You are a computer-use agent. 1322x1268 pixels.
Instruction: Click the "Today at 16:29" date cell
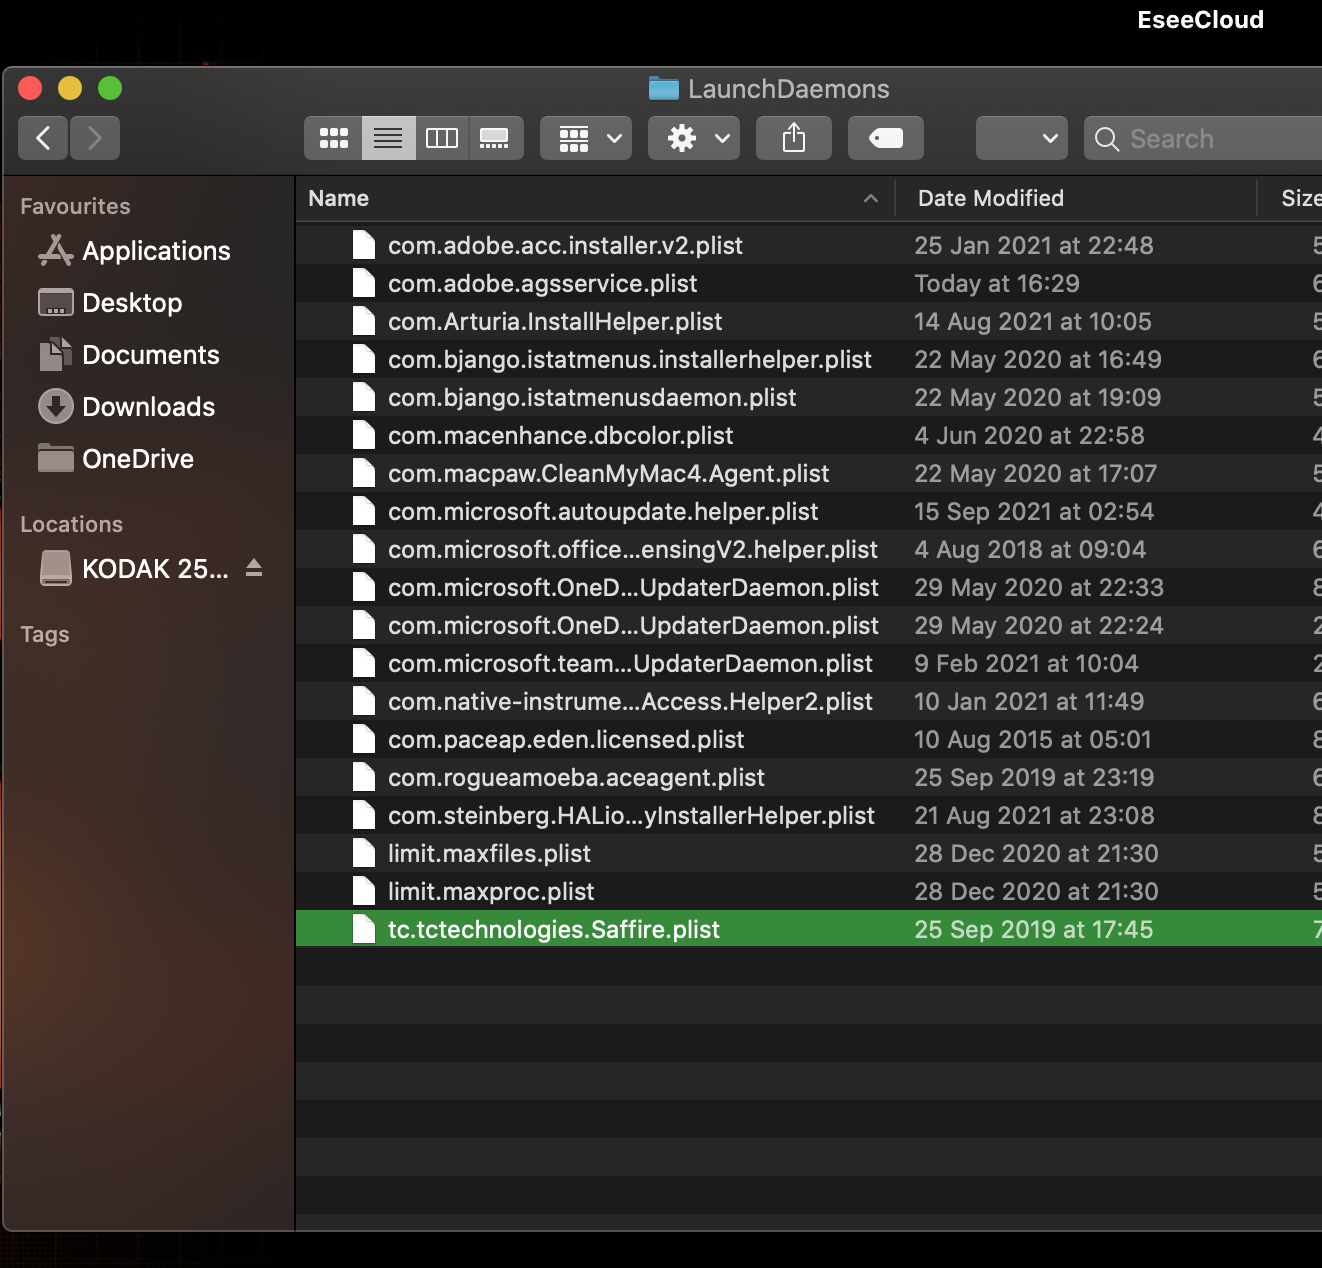(x=996, y=283)
